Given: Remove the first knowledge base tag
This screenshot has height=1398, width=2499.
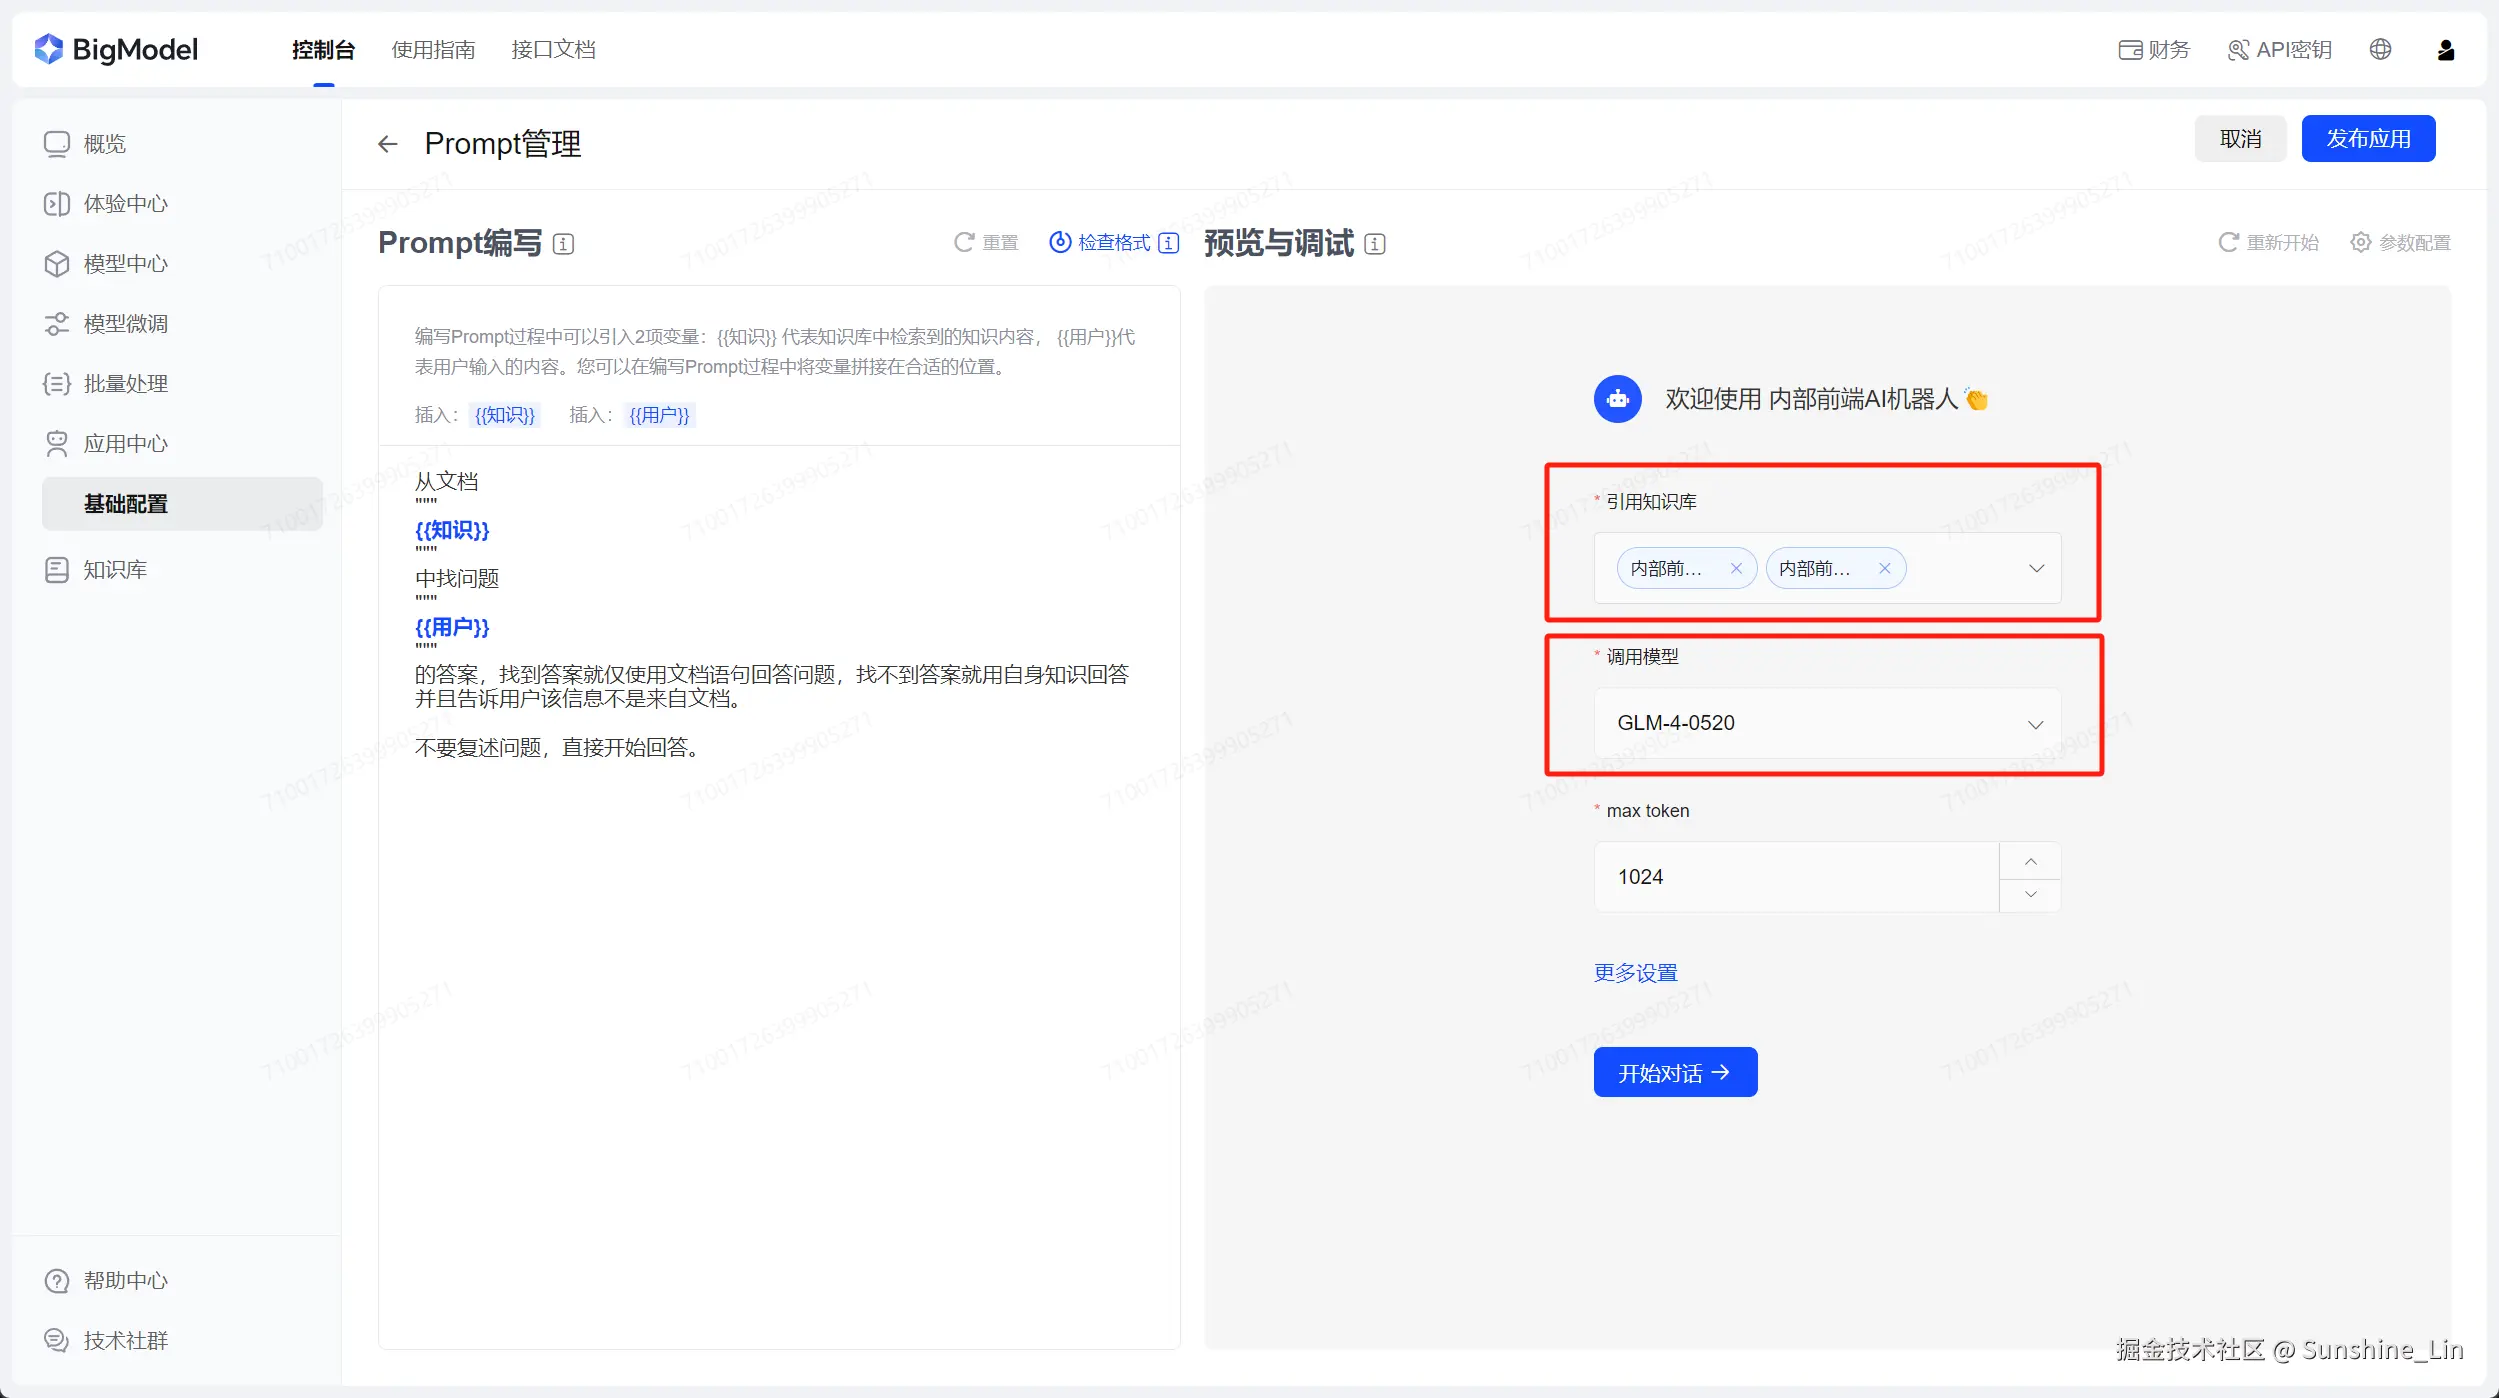Looking at the screenshot, I should 1736,568.
